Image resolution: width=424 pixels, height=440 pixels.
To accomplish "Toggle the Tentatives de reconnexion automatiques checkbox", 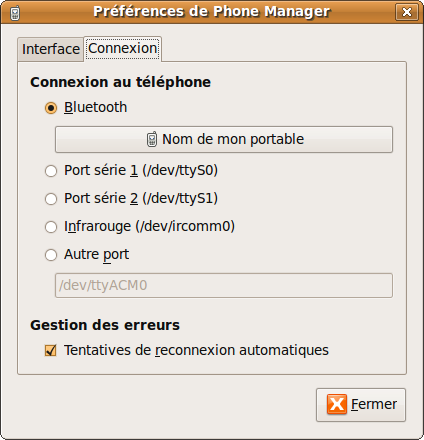I will coord(51,350).
